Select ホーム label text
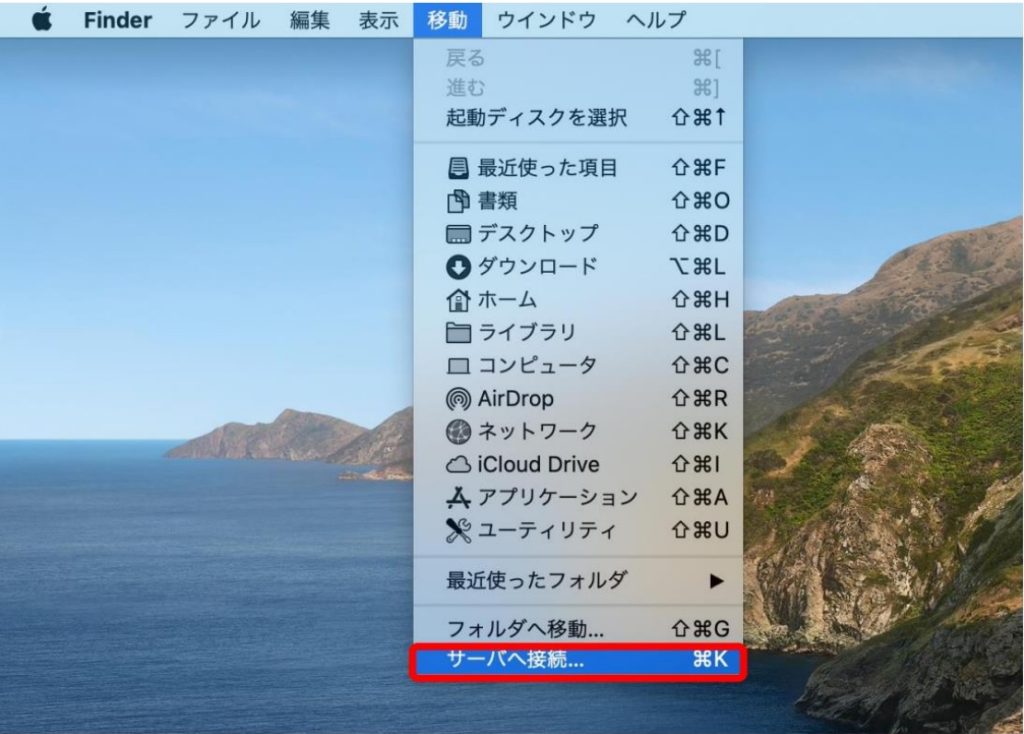Viewport: 1024px width, 734px height. click(507, 300)
